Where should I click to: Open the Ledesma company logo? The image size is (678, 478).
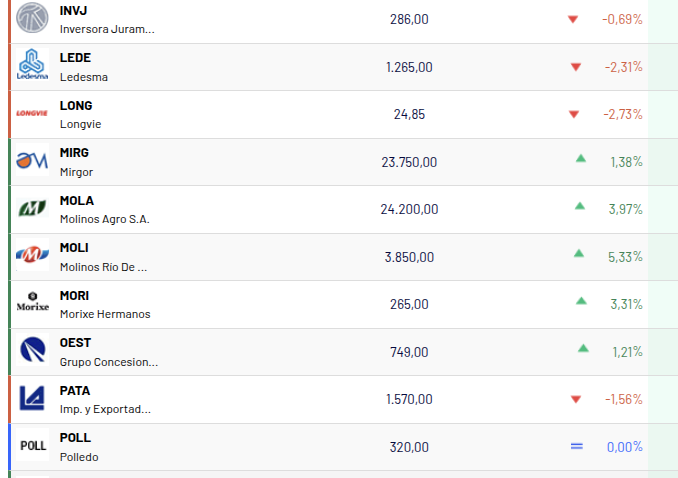tap(32, 65)
